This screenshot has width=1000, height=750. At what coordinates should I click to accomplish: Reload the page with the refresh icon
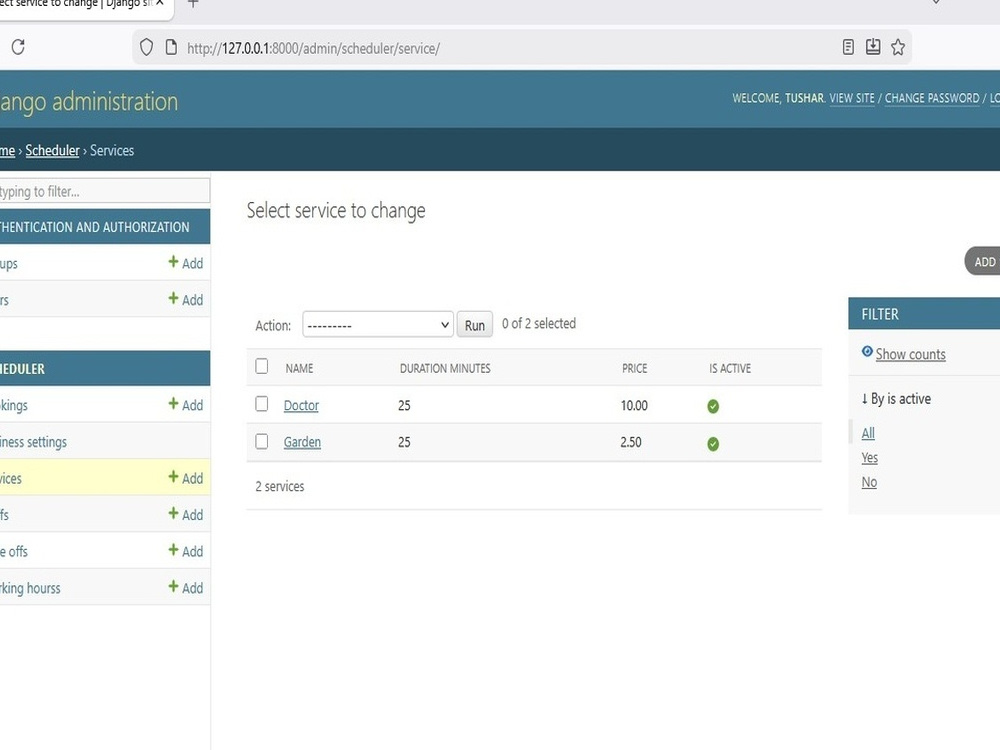[18, 47]
